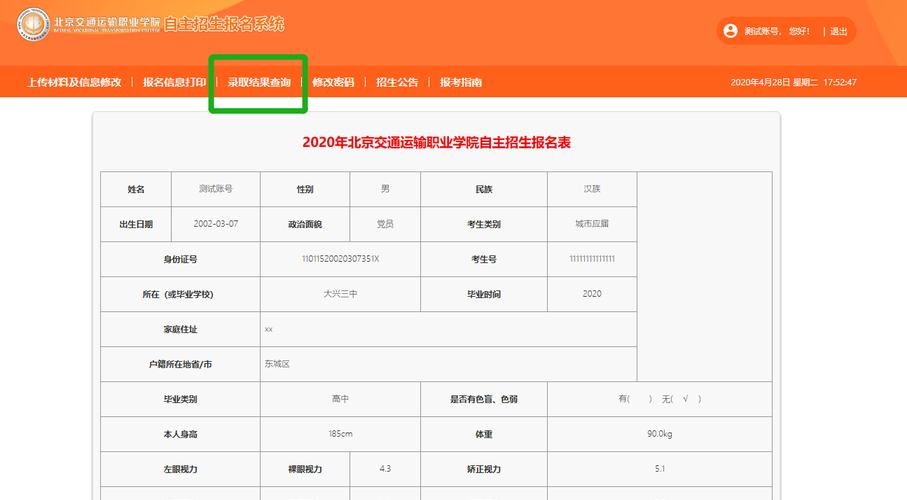This screenshot has height=500, width=907.
Task: Click the 考生号 label cell
Action: tap(484, 259)
